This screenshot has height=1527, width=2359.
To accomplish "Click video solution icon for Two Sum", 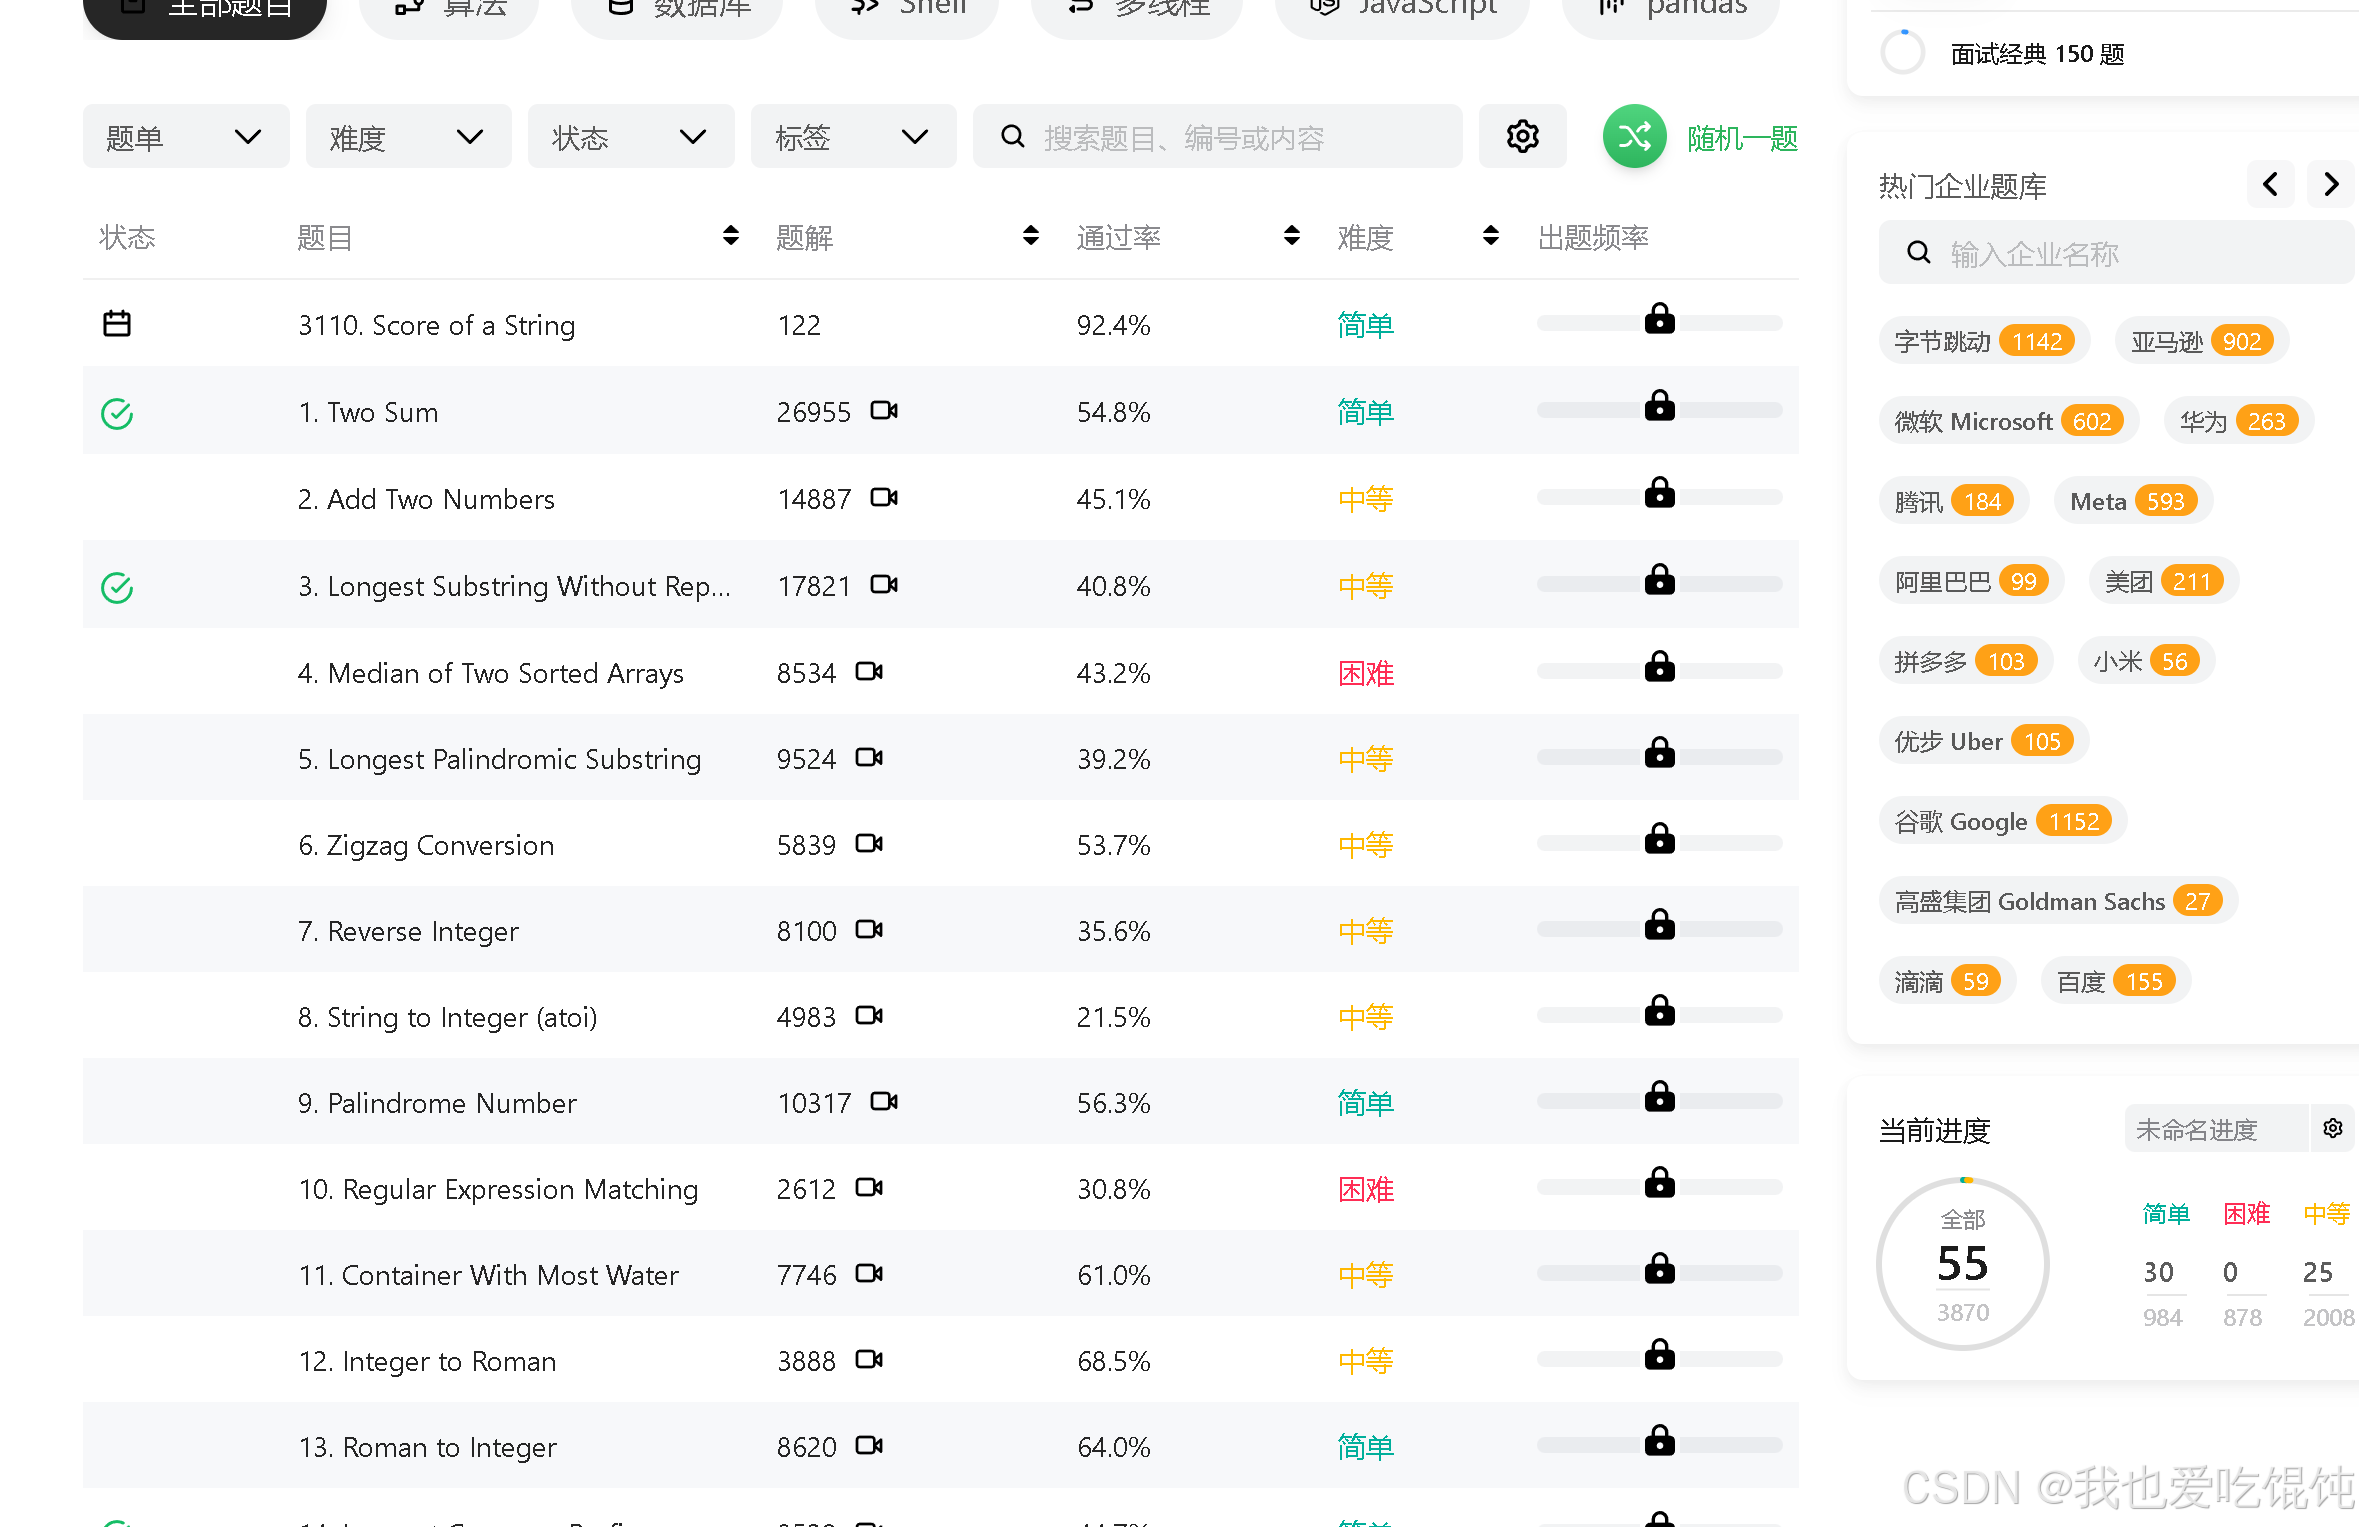I will [884, 411].
